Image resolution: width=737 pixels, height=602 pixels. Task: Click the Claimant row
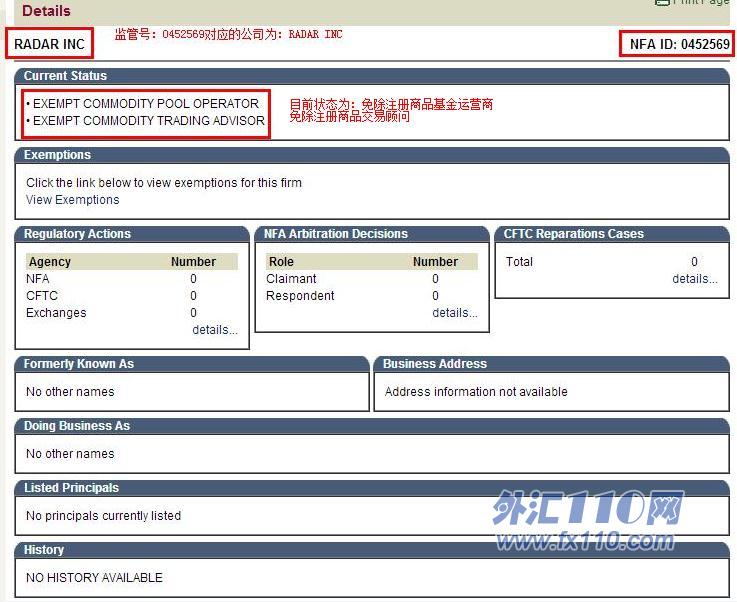[x=372, y=279]
